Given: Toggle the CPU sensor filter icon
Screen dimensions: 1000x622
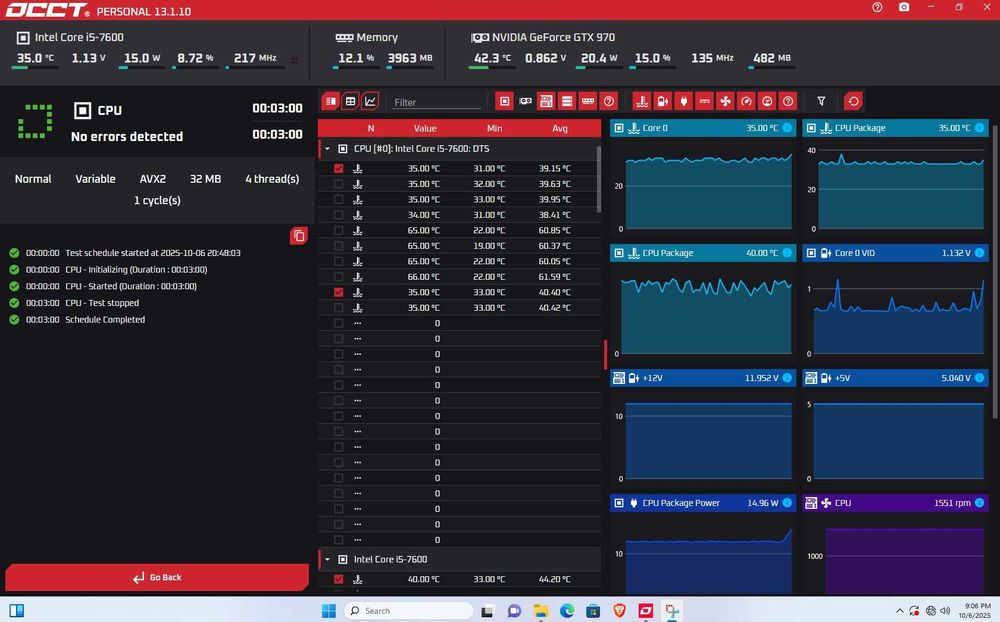Looking at the screenshot, I should click(x=504, y=101).
